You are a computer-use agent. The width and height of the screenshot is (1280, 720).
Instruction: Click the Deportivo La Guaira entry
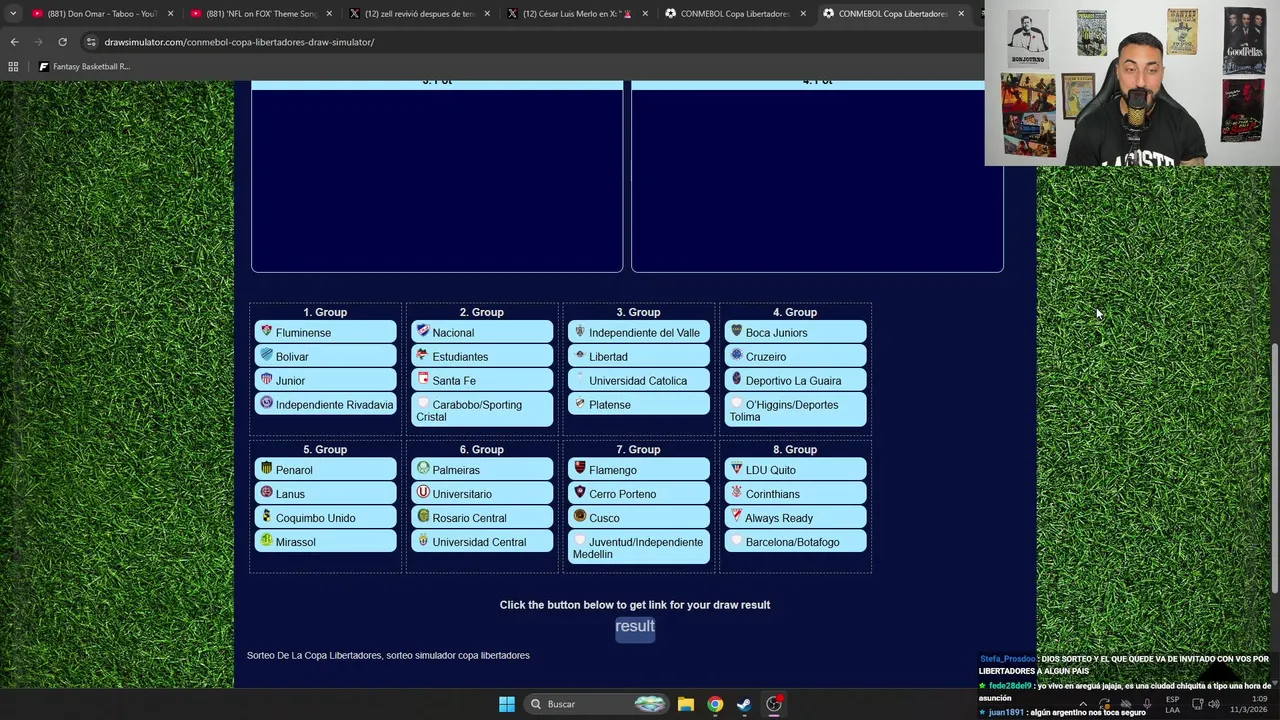[795, 380]
